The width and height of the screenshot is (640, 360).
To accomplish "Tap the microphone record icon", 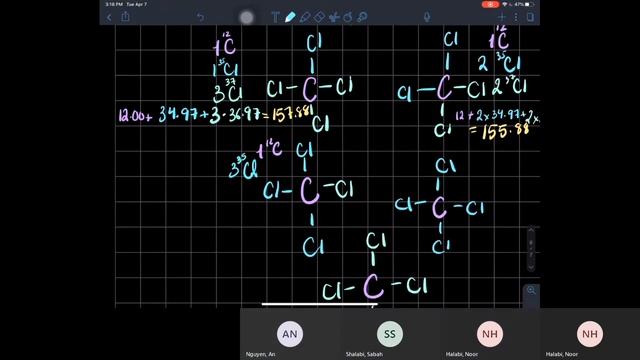I will coord(427,17).
